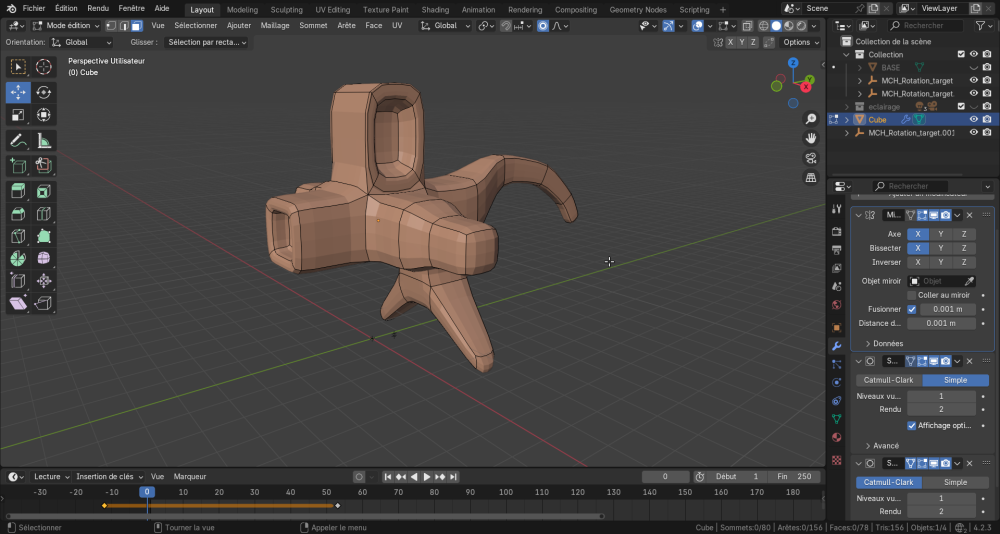Select the Measure tool

44,141
